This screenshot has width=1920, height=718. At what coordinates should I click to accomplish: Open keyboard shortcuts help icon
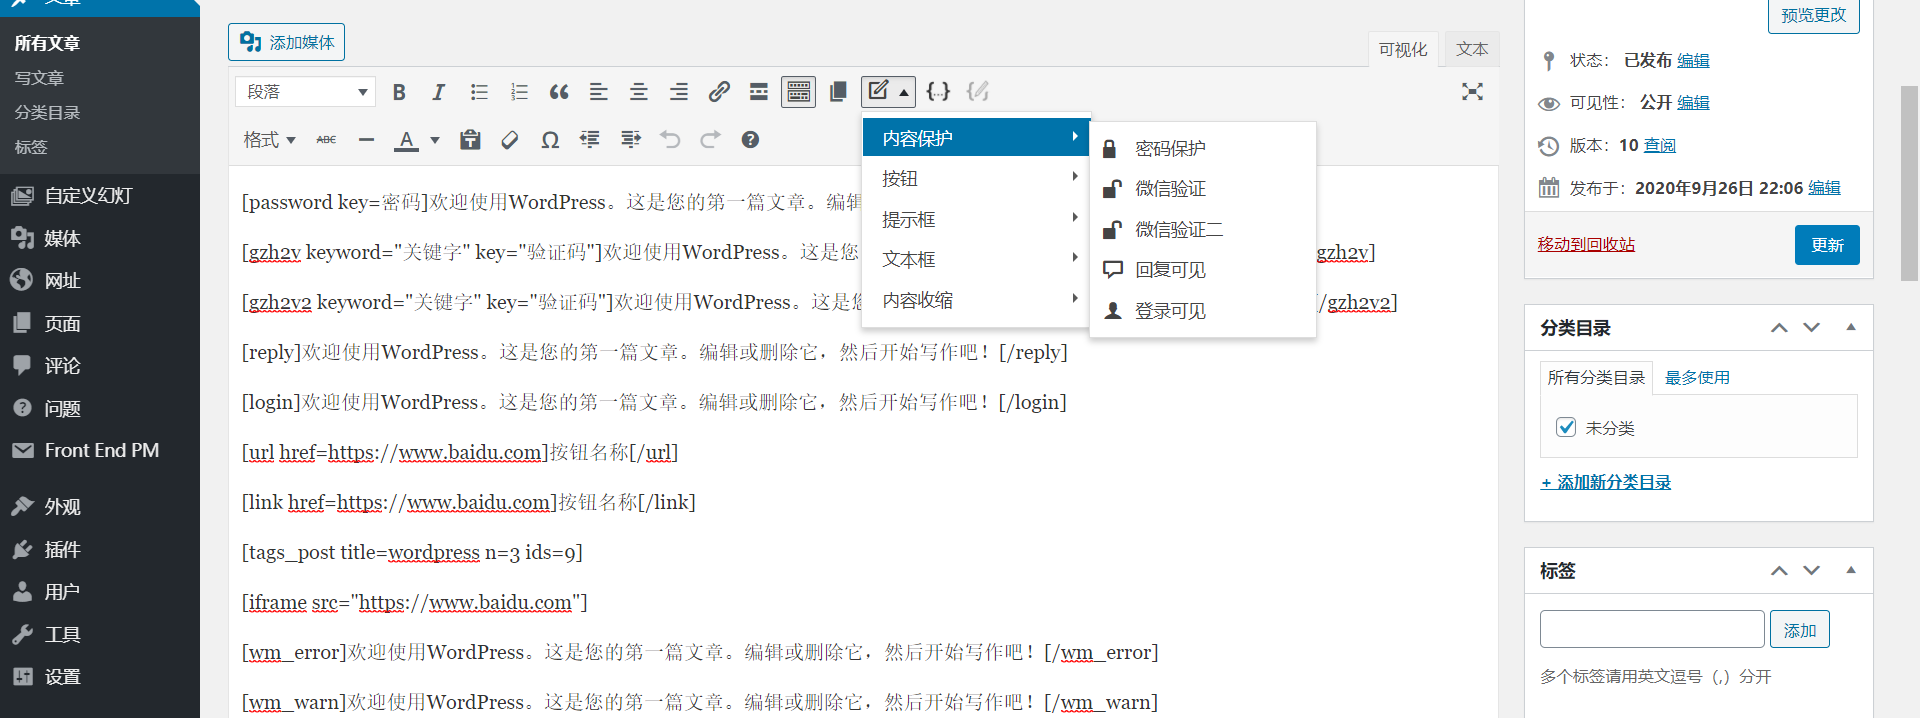point(750,140)
